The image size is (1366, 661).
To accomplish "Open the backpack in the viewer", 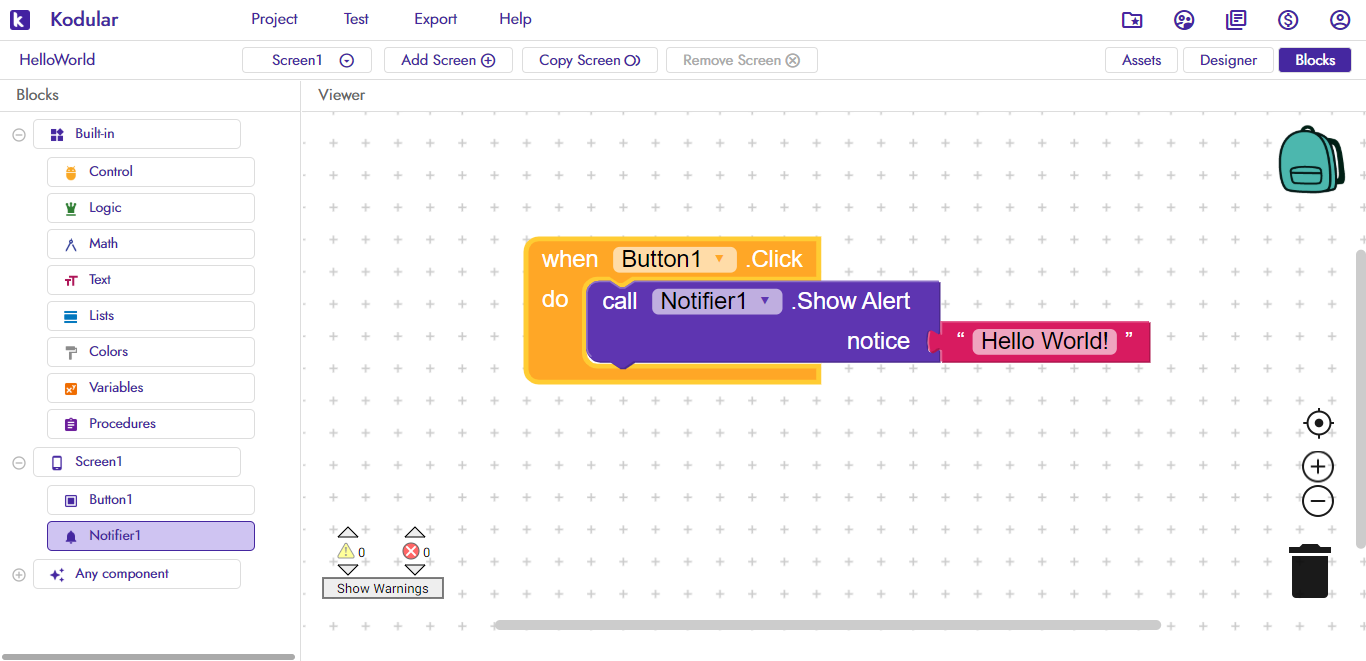I will tap(1311, 160).
